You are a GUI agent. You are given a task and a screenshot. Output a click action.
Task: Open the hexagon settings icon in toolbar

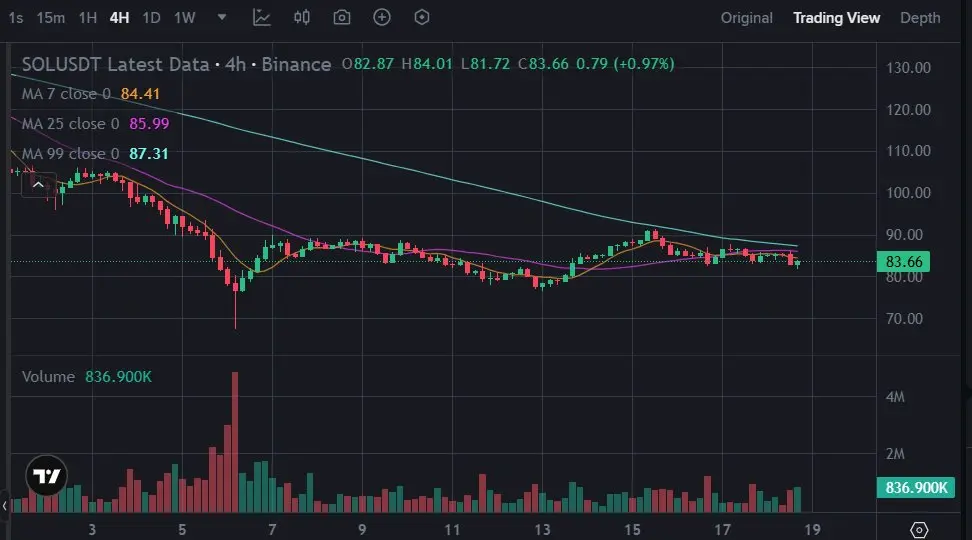tap(422, 17)
